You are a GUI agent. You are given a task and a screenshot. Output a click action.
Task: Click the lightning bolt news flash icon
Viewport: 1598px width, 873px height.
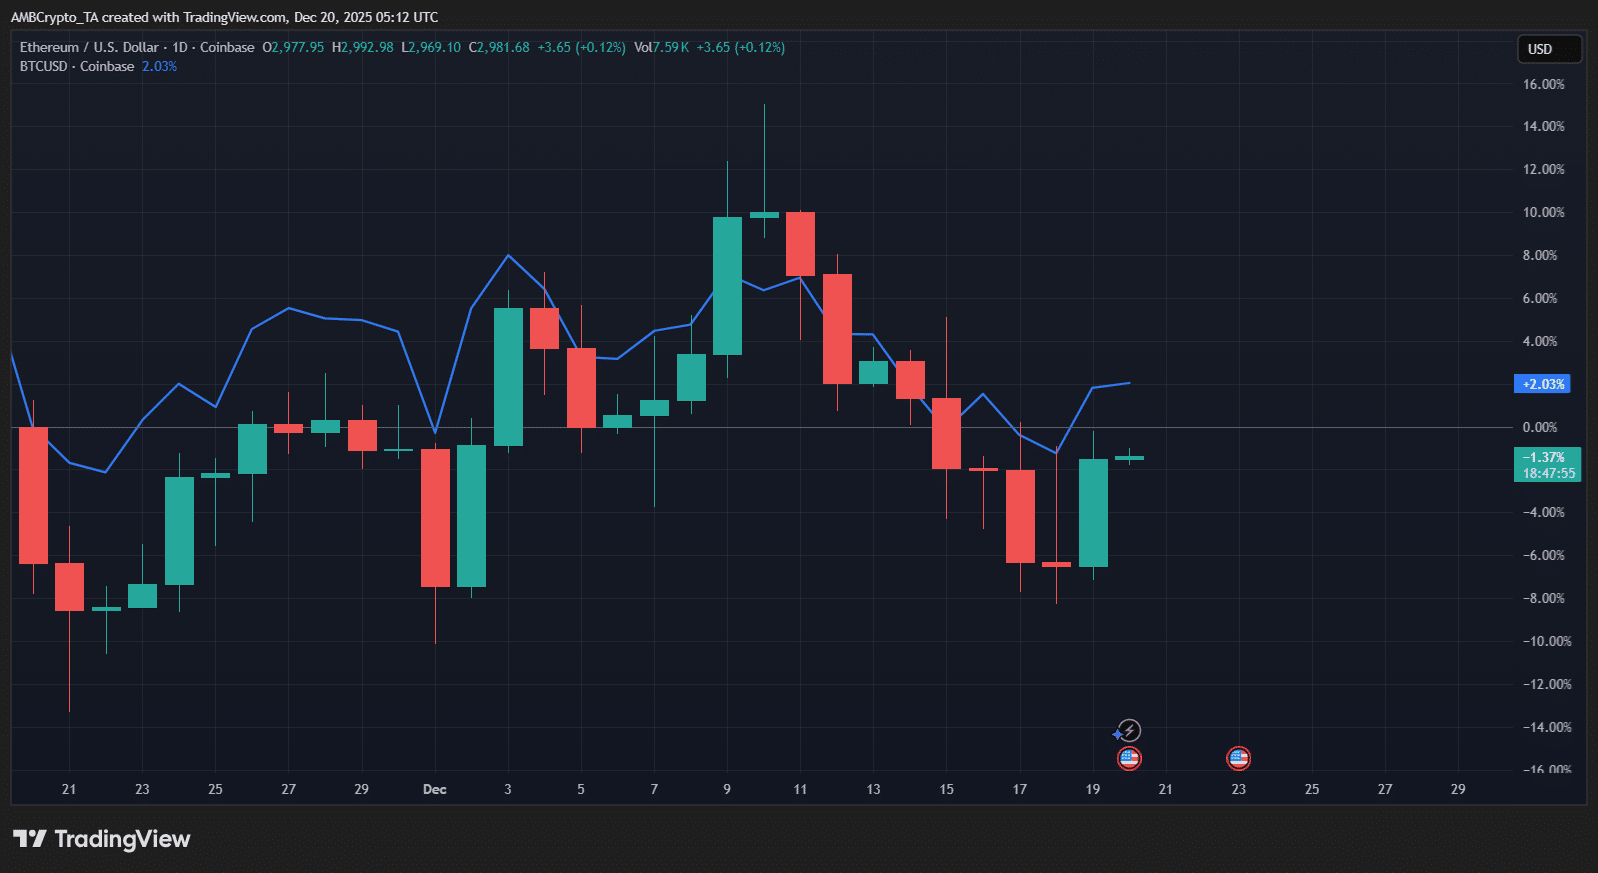point(1128,731)
